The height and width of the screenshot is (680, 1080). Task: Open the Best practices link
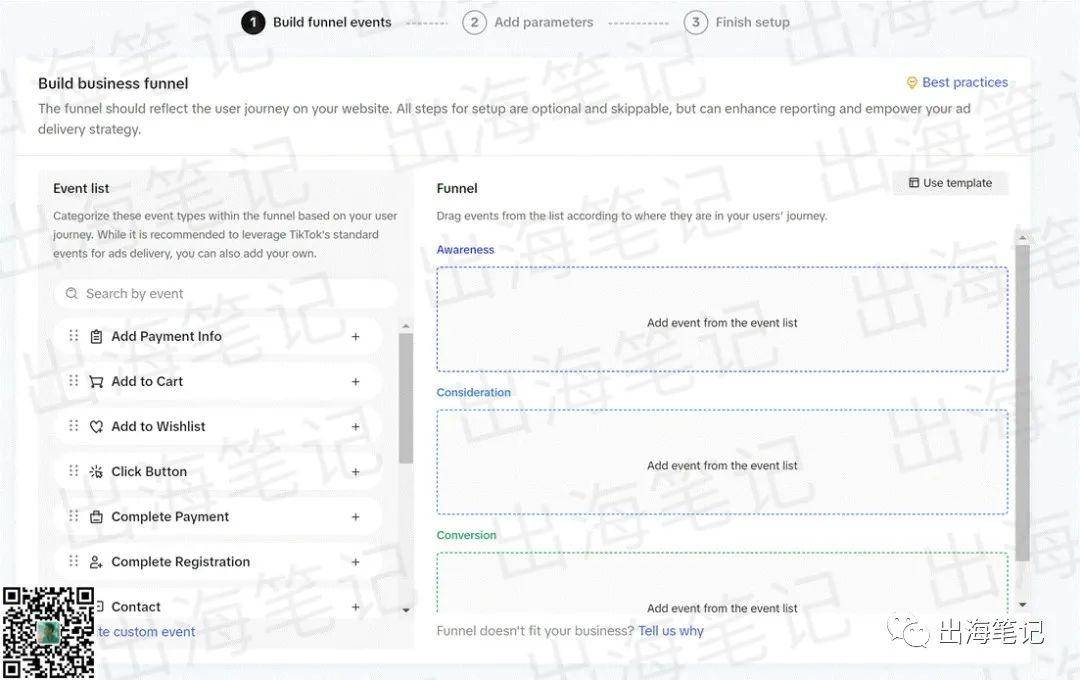tap(965, 82)
